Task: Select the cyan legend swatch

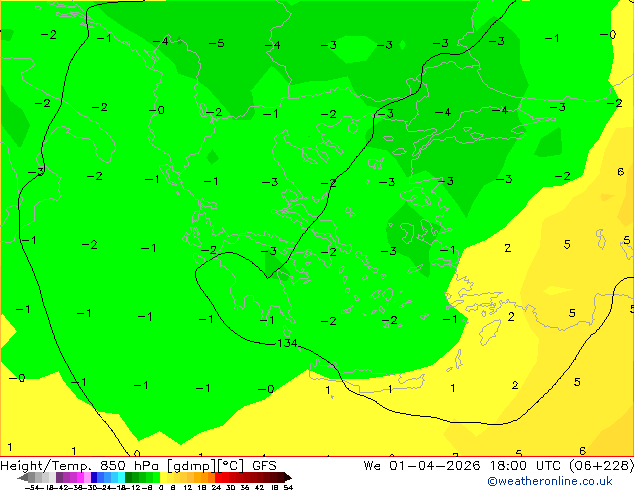Action: tap(122, 478)
